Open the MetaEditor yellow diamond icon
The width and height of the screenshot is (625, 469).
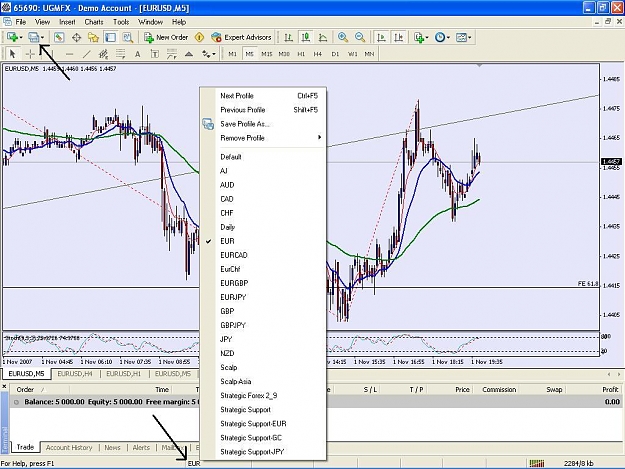click(199, 37)
